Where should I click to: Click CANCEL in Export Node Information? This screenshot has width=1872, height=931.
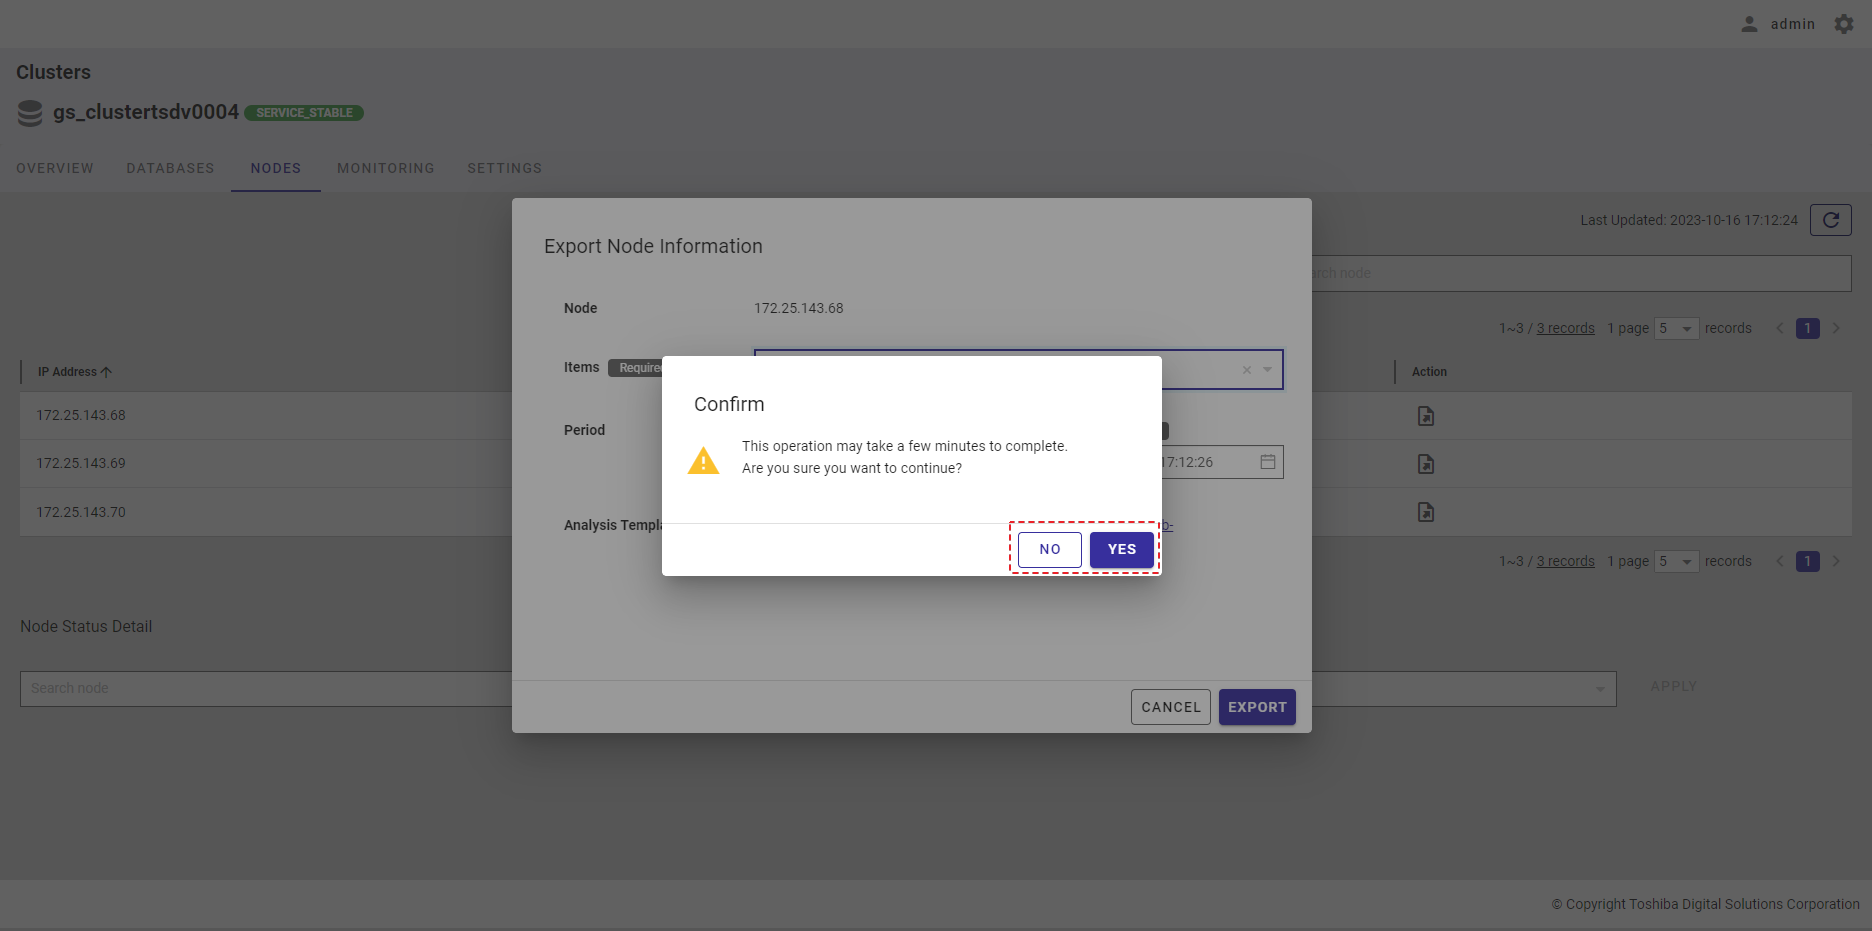[x=1170, y=707]
